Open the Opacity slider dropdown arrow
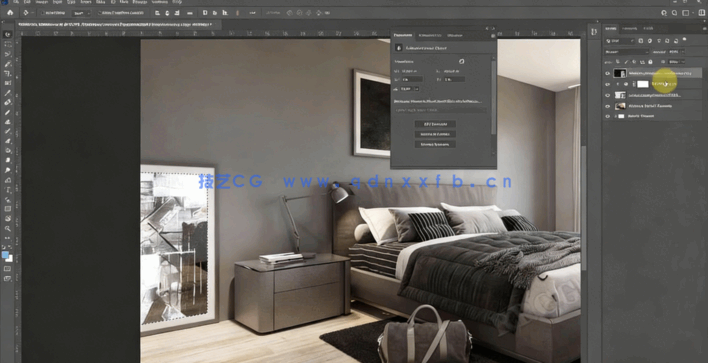The width and height of the screenshot is (708, 363). 683,52
